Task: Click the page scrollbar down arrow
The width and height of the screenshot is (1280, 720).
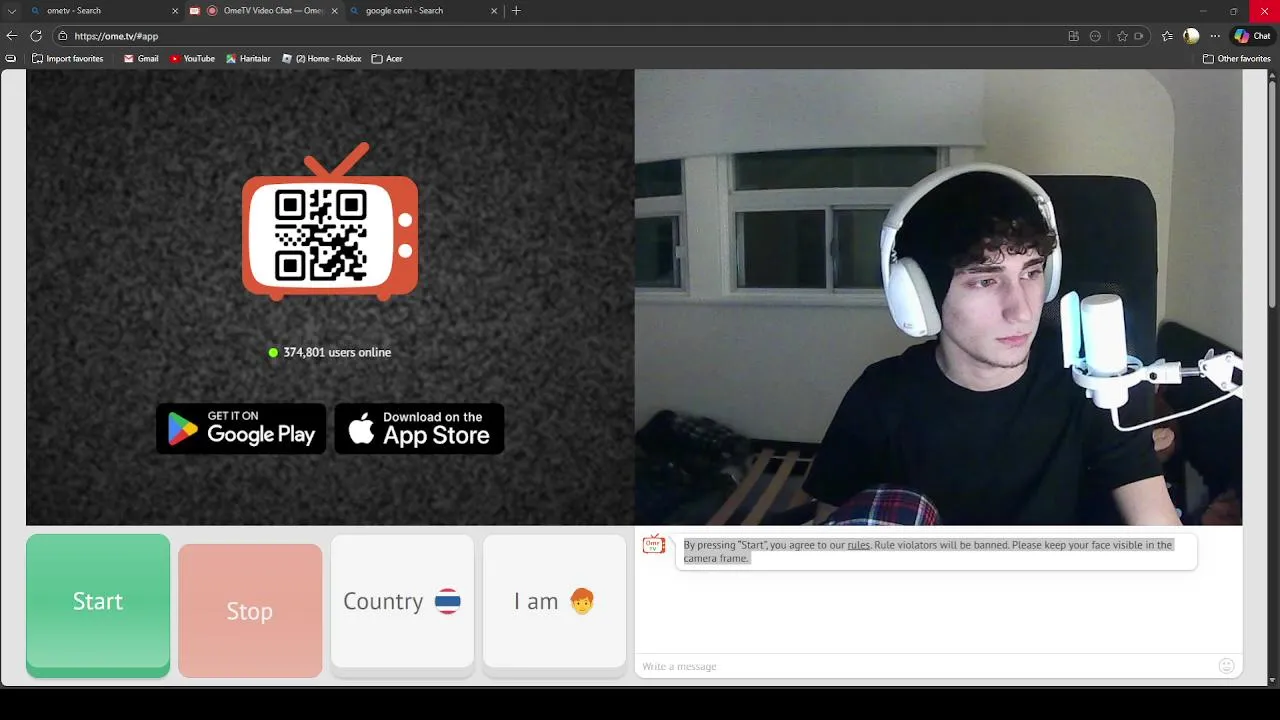Action: coord(1273,680)
